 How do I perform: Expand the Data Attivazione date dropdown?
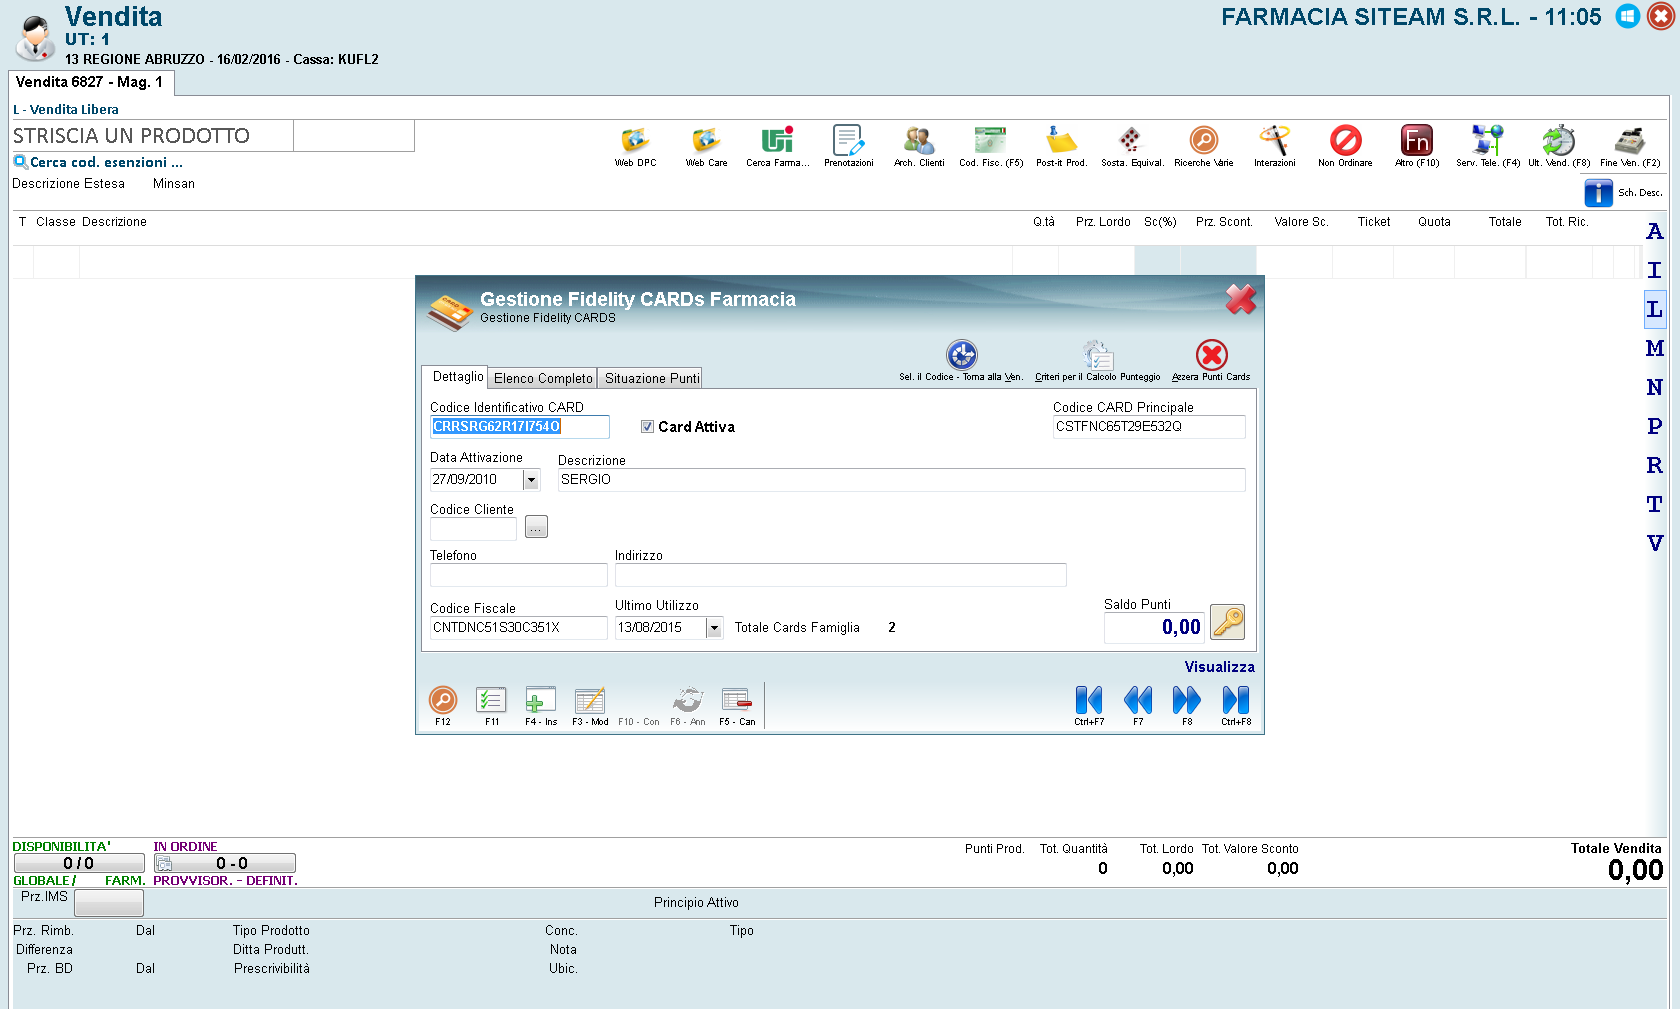[x=532, y=480]
